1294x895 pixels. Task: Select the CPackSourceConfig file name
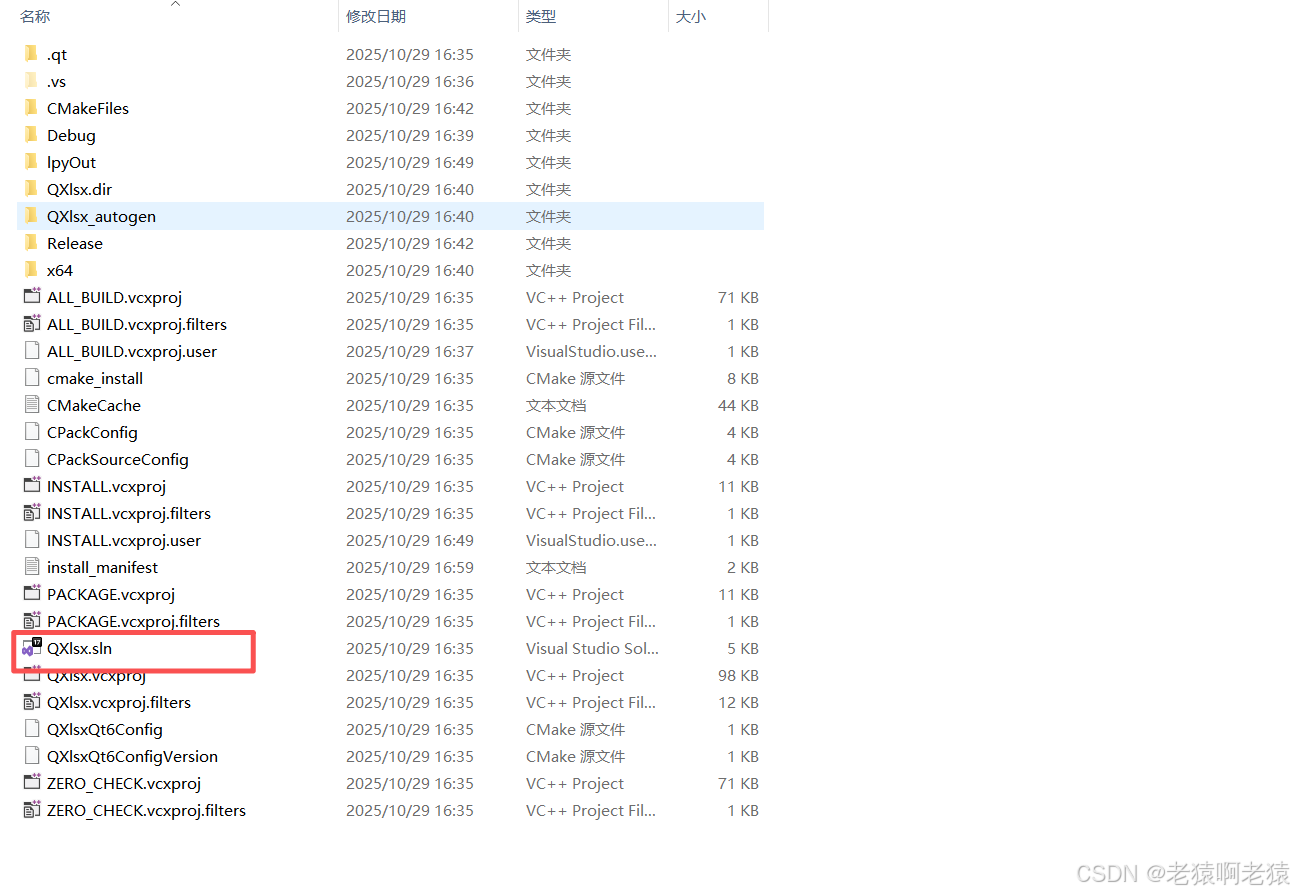pos(118,459)
